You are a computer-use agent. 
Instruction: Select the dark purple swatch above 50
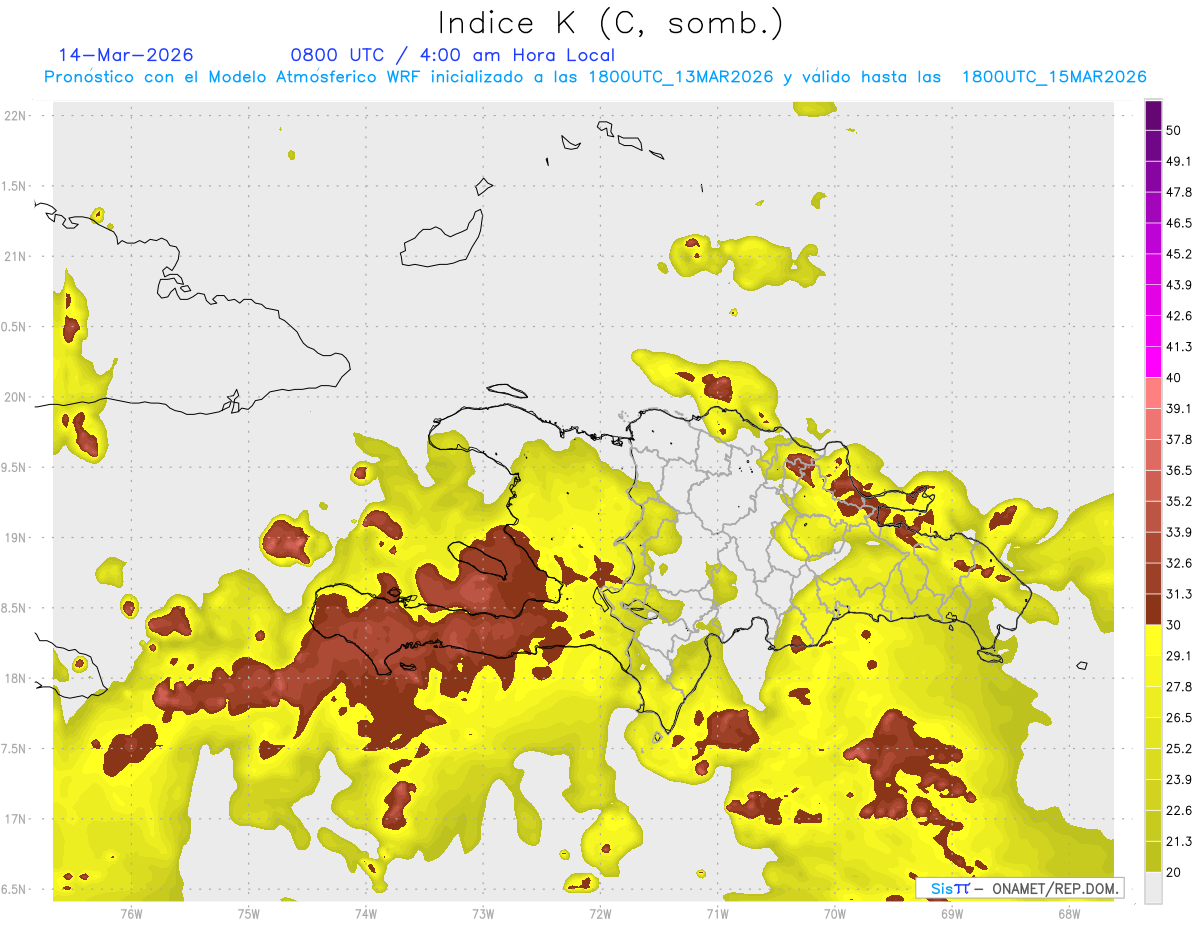point(1154,115)
